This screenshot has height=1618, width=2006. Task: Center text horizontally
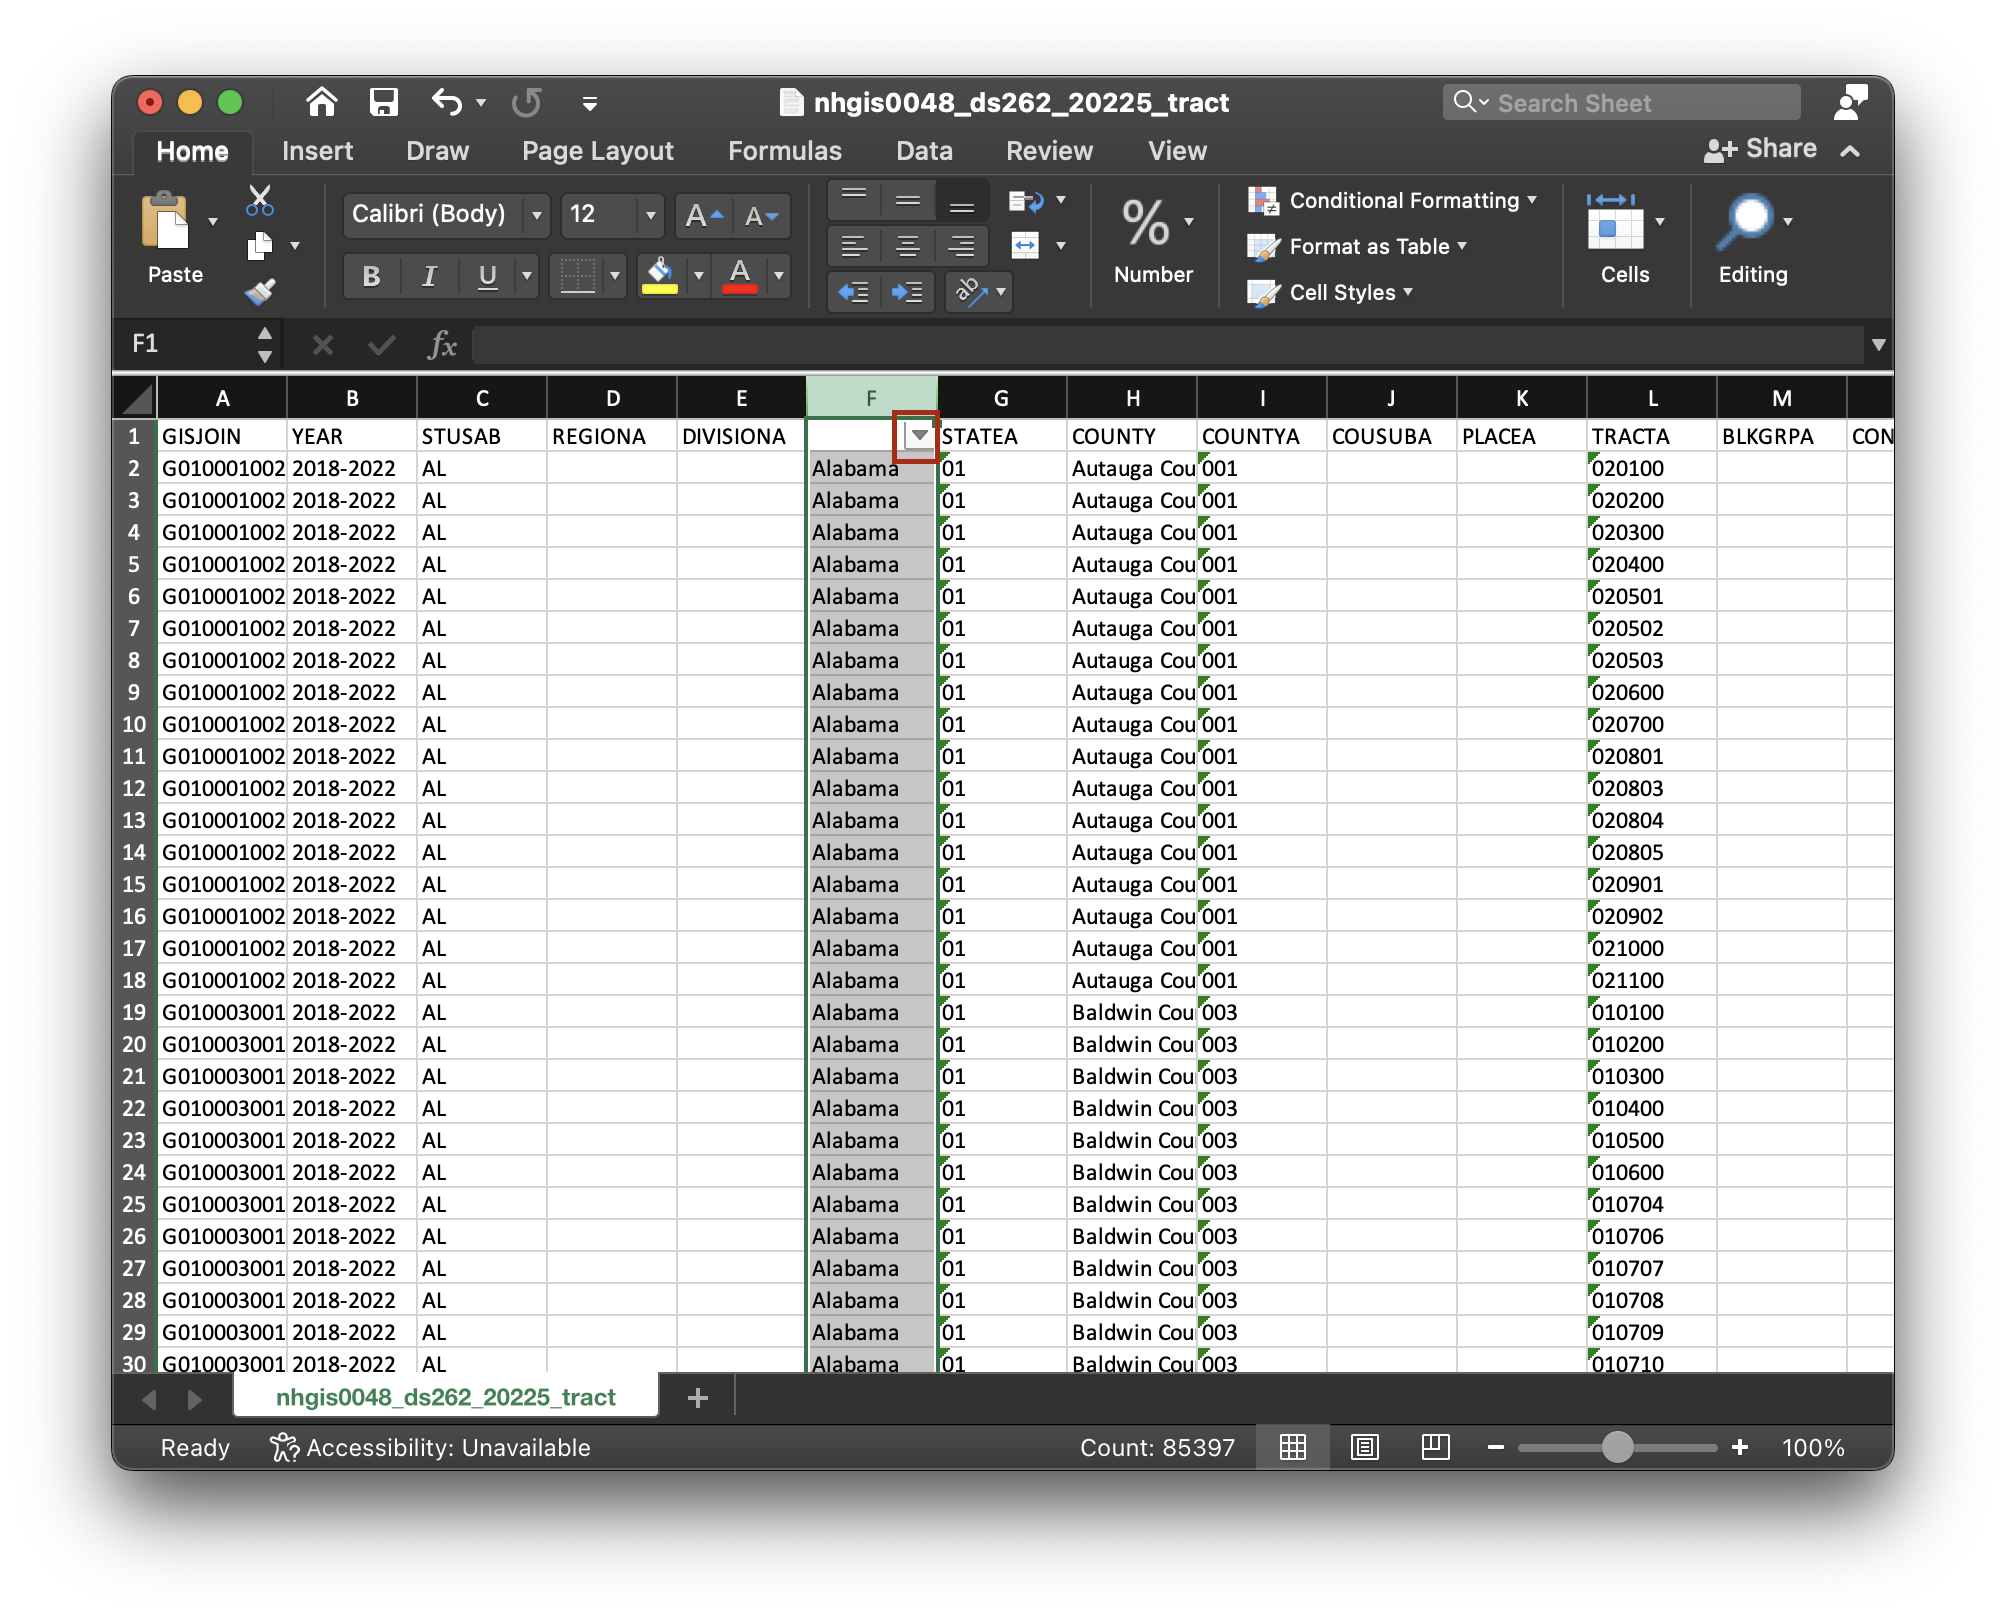coord(908,246)
